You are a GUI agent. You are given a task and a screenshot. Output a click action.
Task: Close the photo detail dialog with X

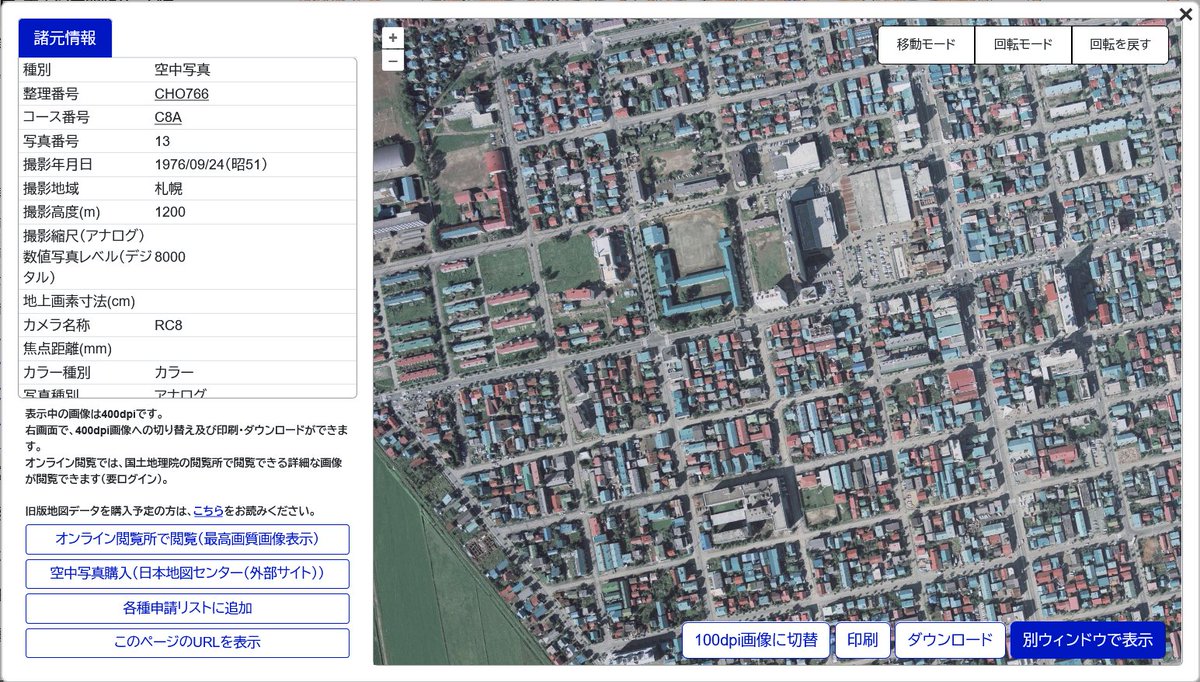pyautogui.click(x=1185, y=13)
